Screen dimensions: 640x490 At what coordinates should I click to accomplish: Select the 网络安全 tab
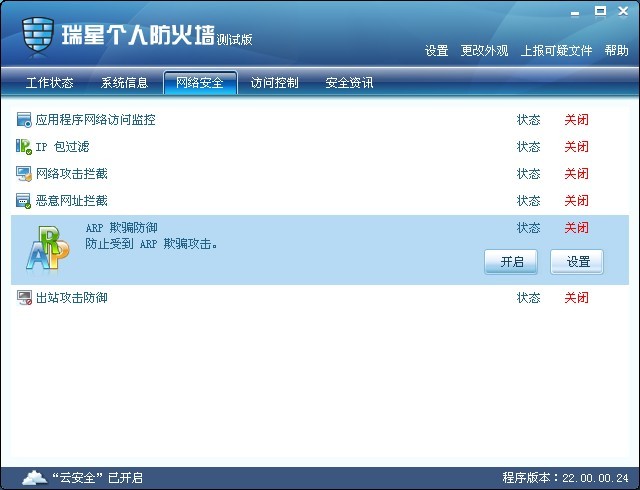(200, 82)
